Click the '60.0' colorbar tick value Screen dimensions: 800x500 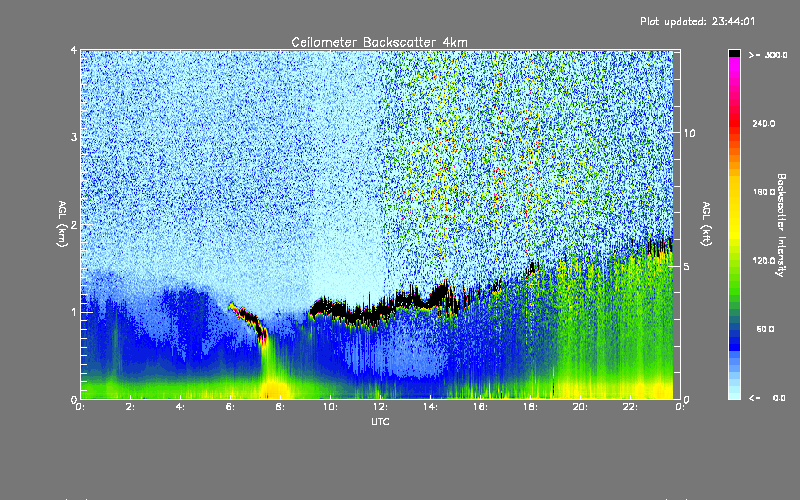point(765,329)
